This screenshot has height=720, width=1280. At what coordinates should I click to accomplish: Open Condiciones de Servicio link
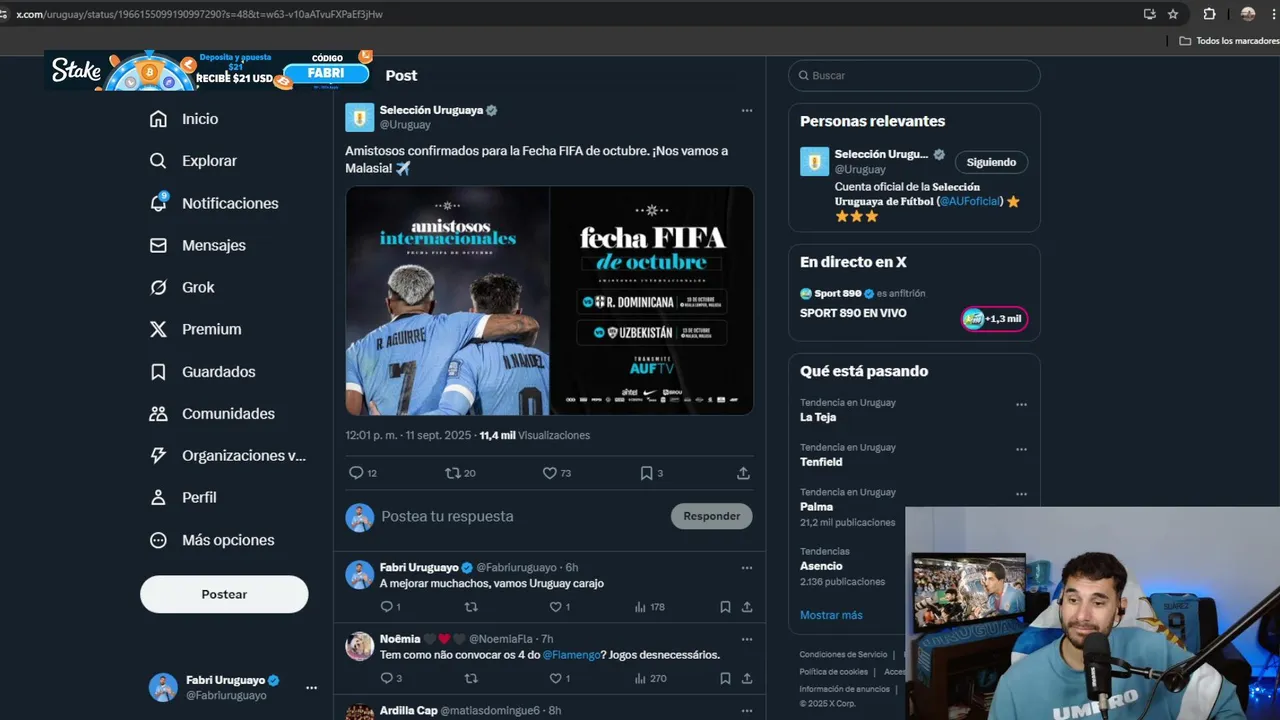point(843,655)
